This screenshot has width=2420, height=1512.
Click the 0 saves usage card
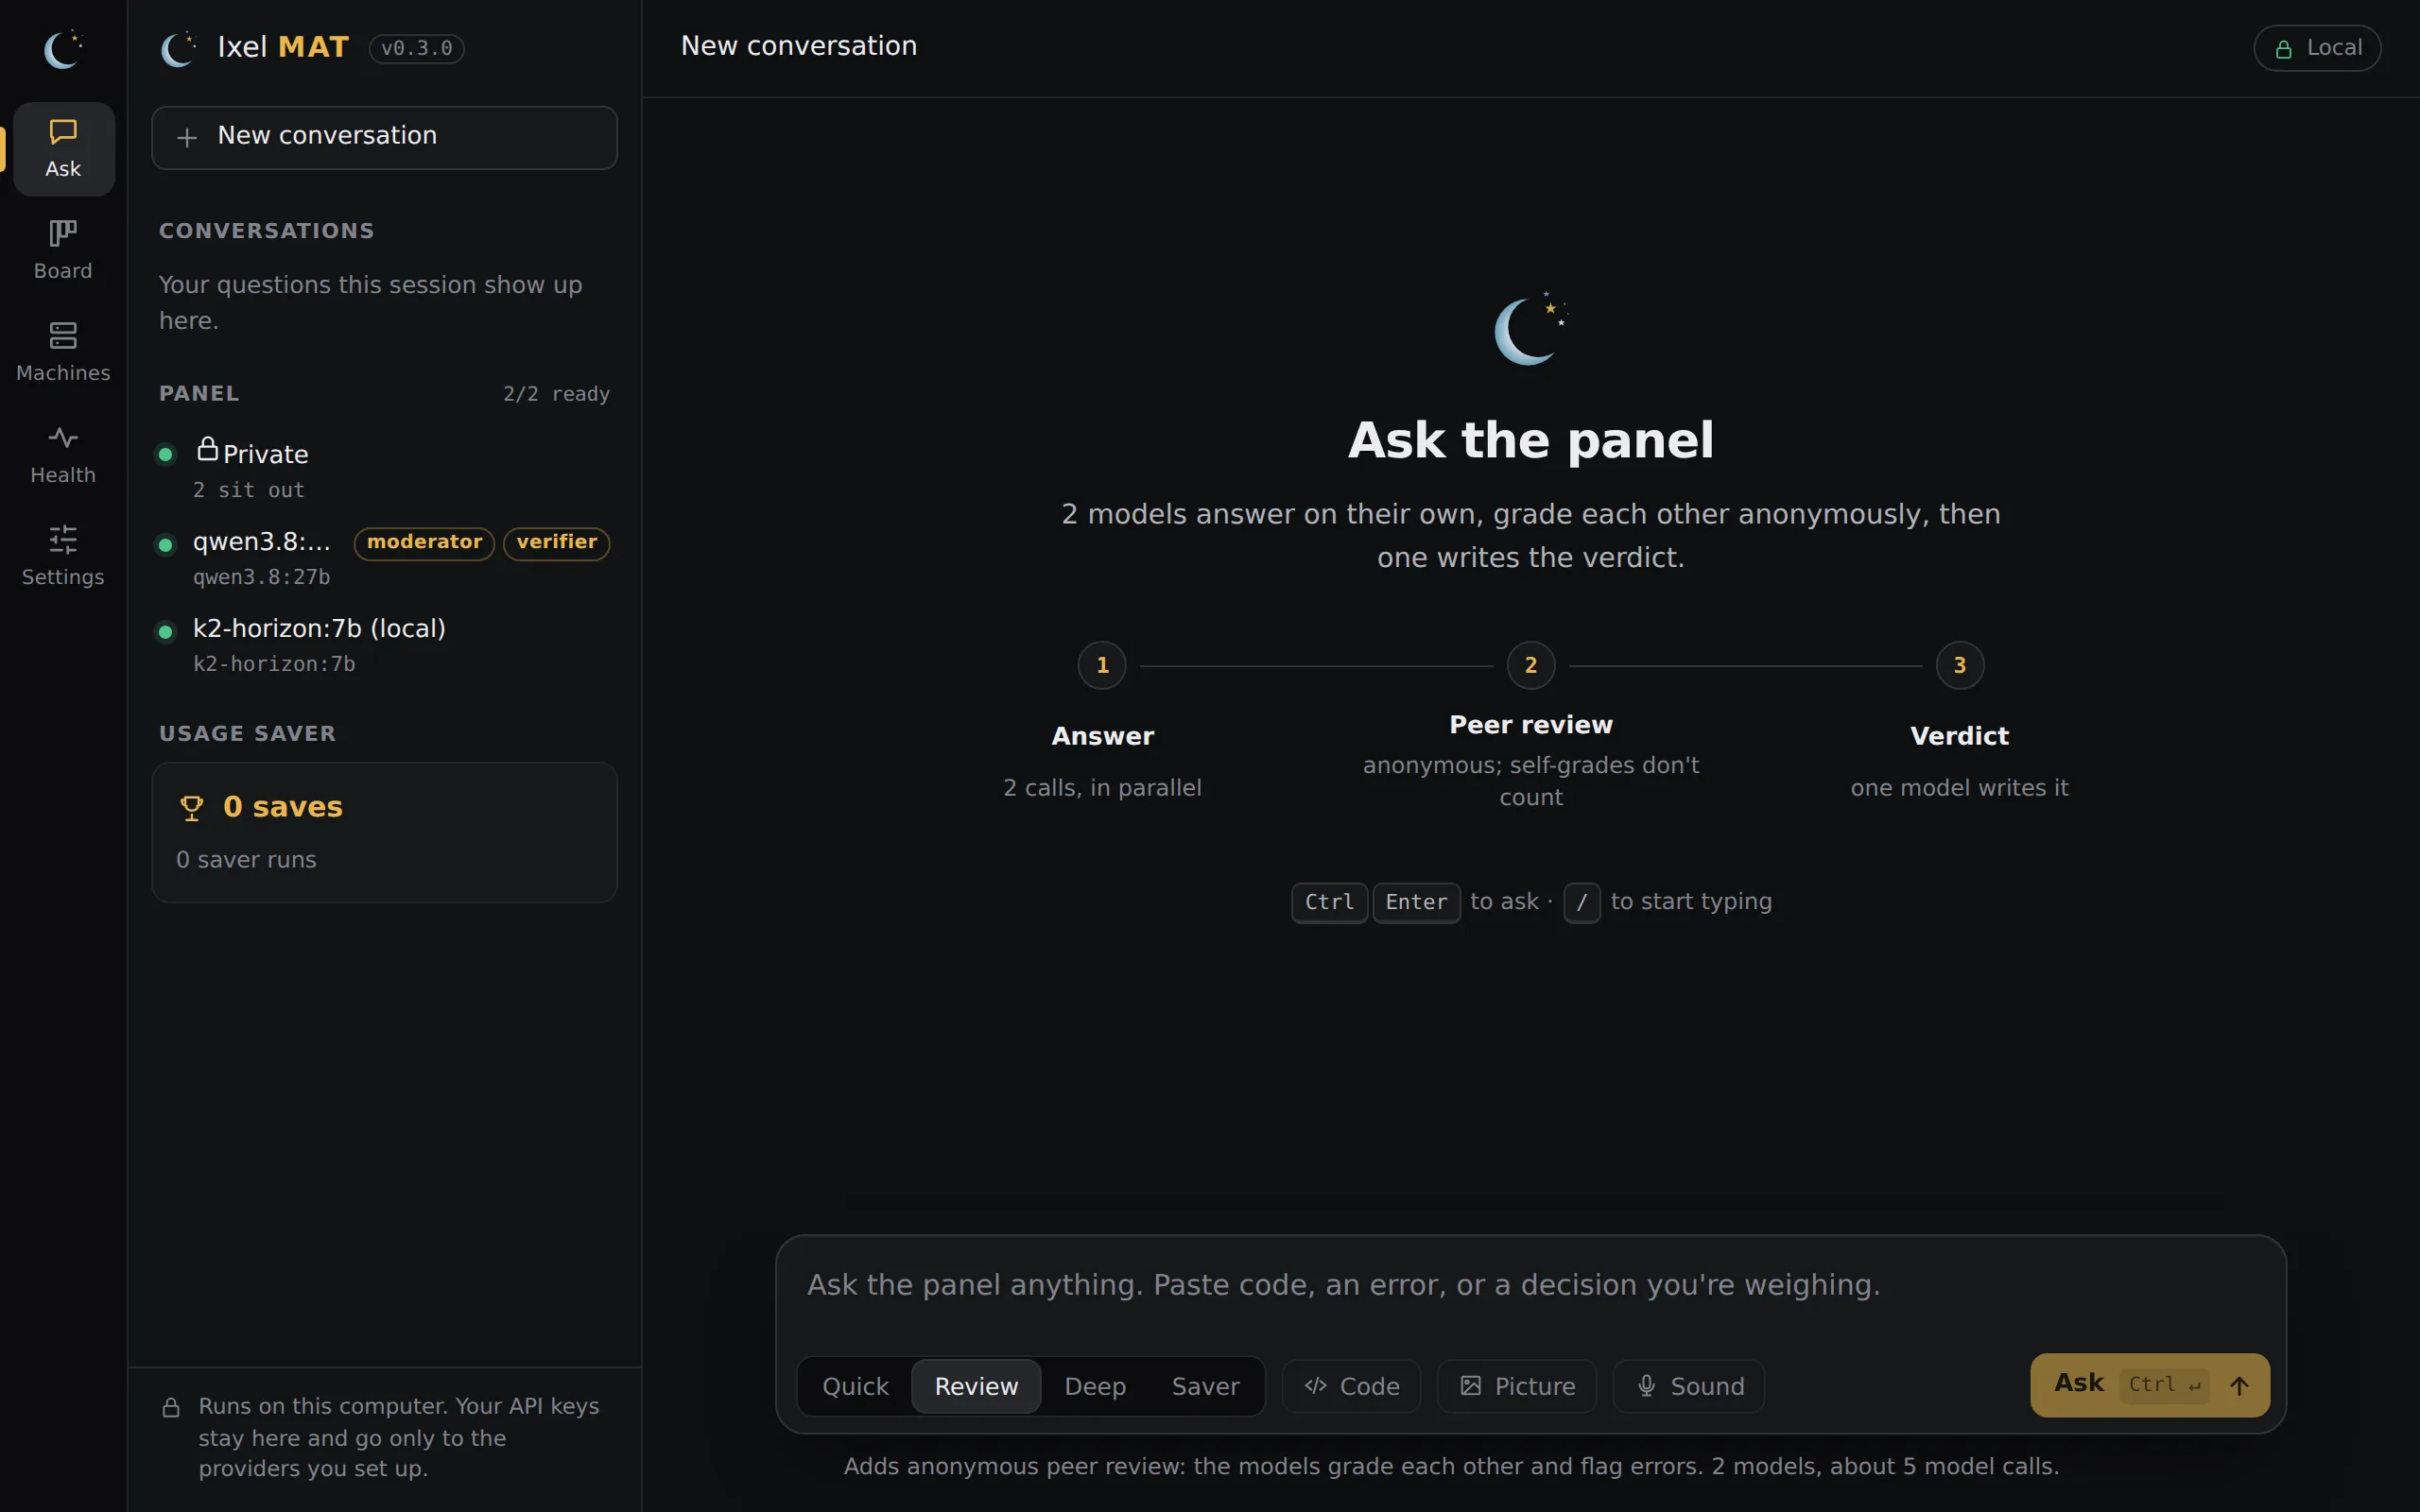[x=384, y=832]
